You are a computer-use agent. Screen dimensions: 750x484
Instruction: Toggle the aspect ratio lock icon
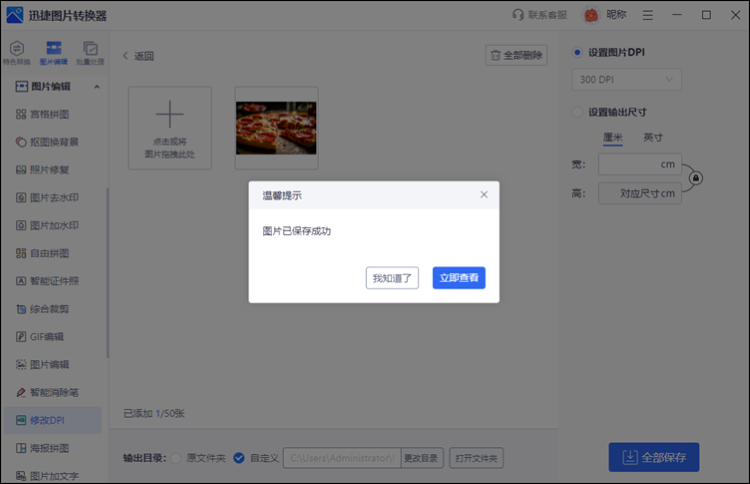pyautogui.click(x=696, y=178)
